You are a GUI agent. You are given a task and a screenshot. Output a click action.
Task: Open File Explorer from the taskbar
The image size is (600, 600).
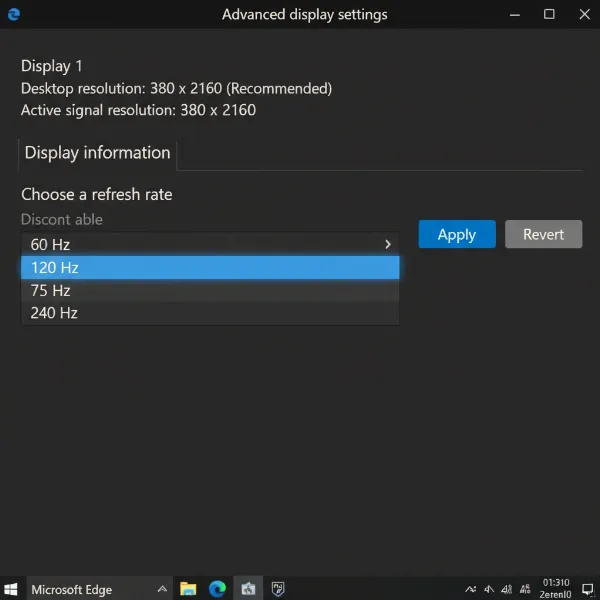click(188, 589)
